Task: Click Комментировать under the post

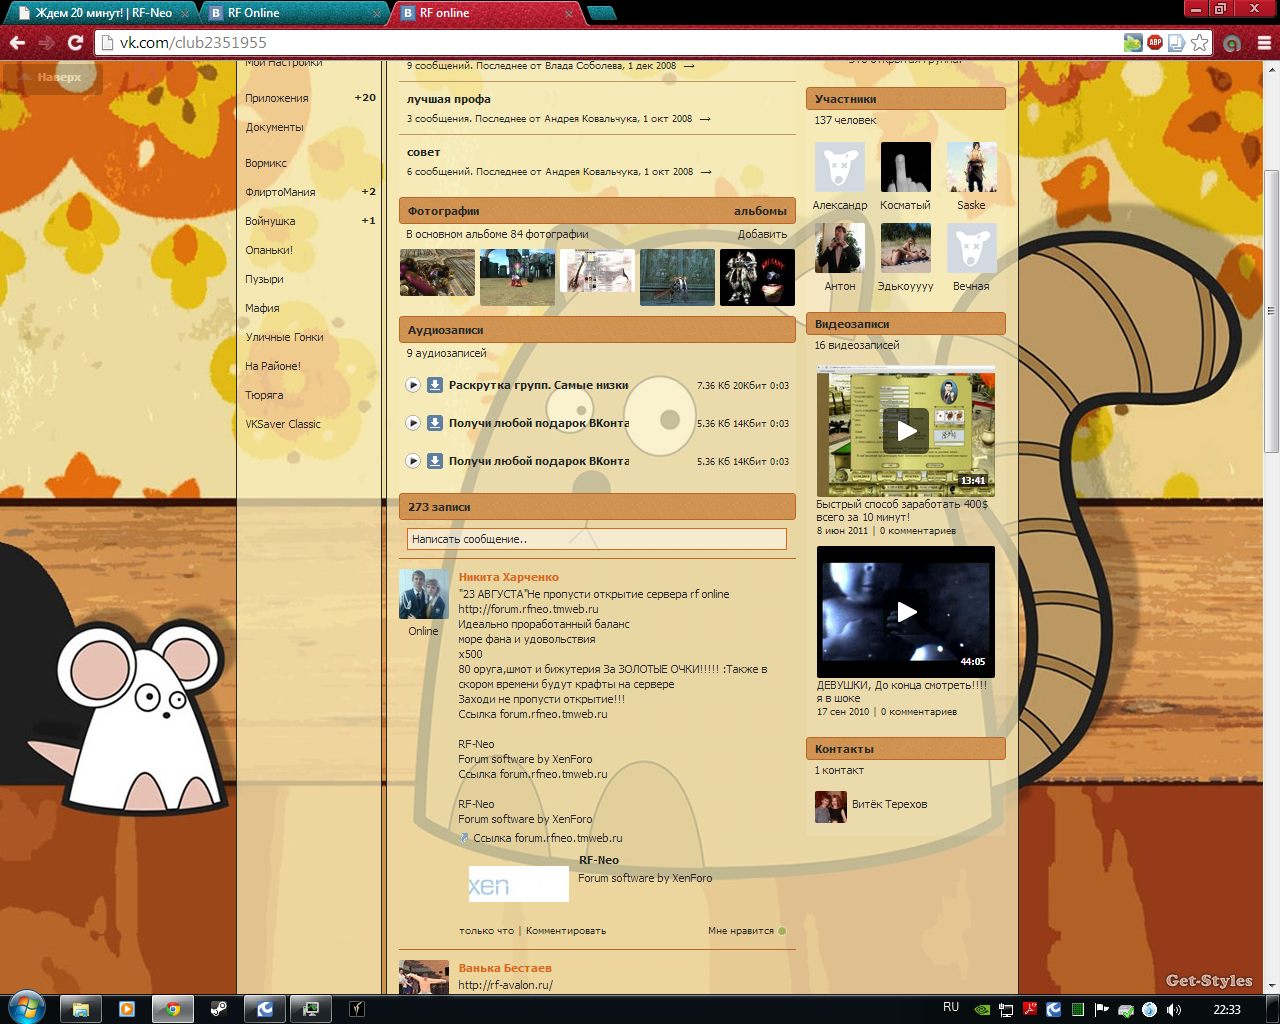Action: coord(566,931)
